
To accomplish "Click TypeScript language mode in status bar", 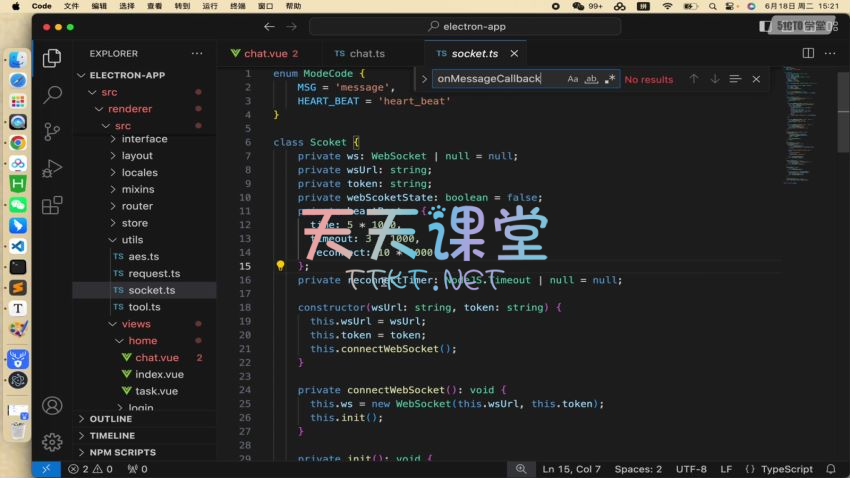I will coord(786,469).
